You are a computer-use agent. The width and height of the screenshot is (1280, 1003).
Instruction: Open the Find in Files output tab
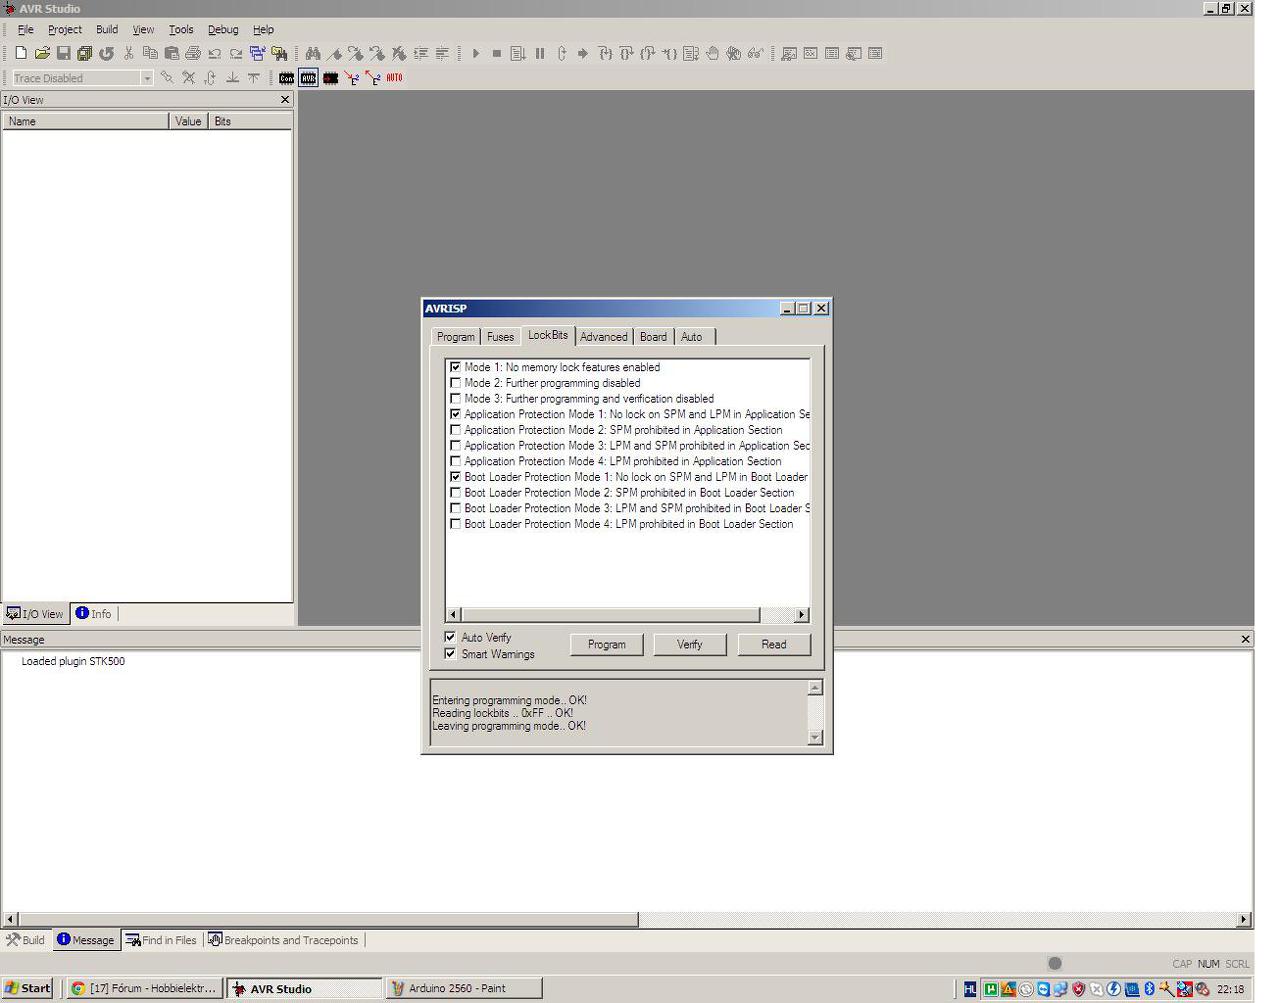point(161,940)
